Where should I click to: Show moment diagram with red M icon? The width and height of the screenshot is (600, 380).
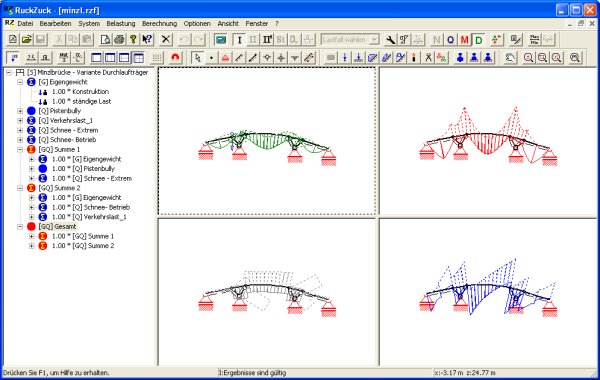pos(465,39)
